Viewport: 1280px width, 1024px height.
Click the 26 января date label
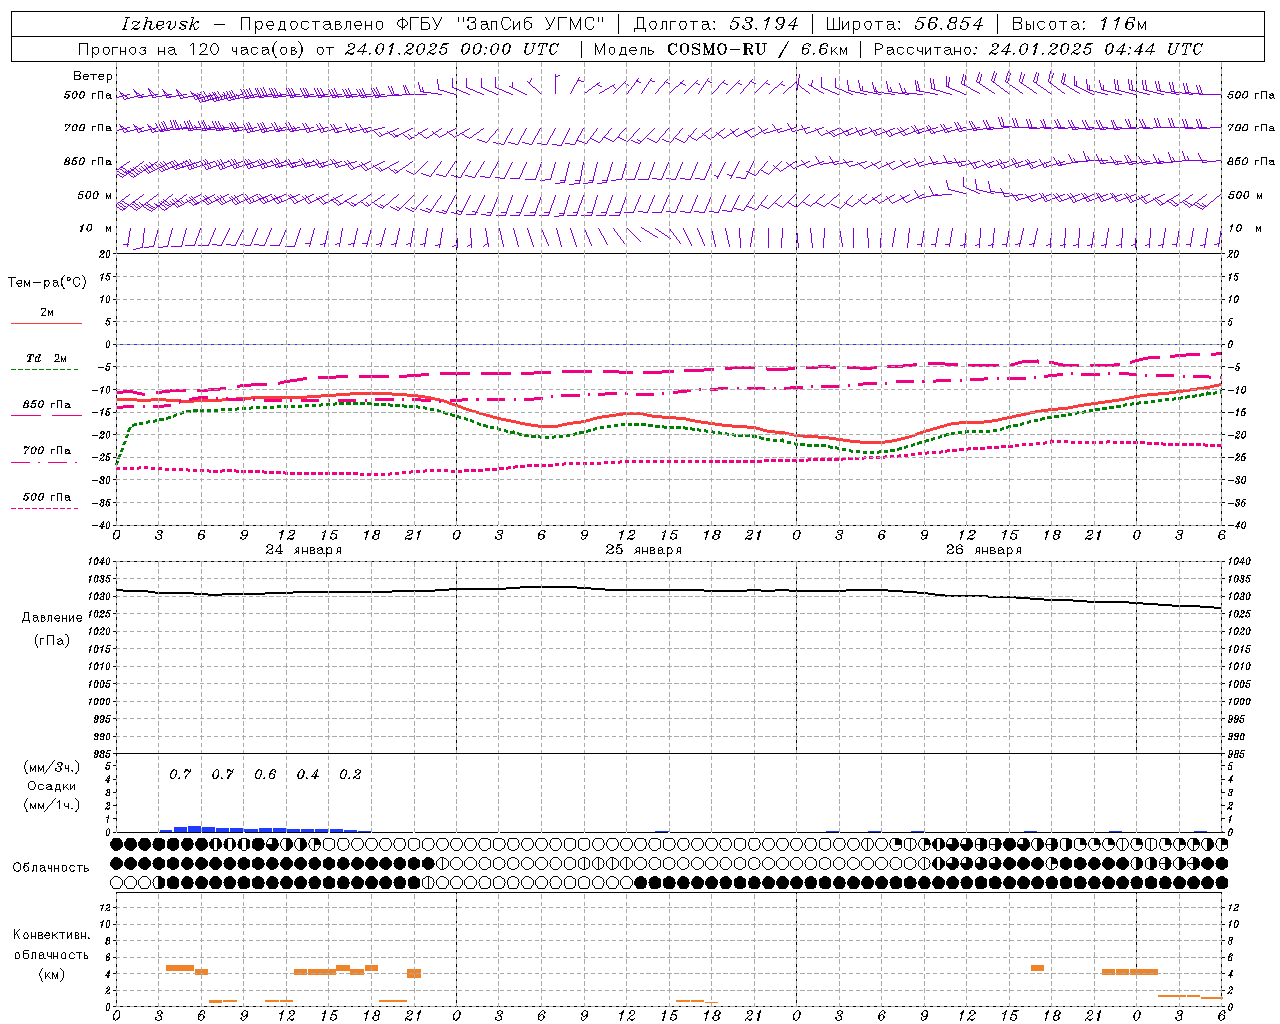[983, 550]
